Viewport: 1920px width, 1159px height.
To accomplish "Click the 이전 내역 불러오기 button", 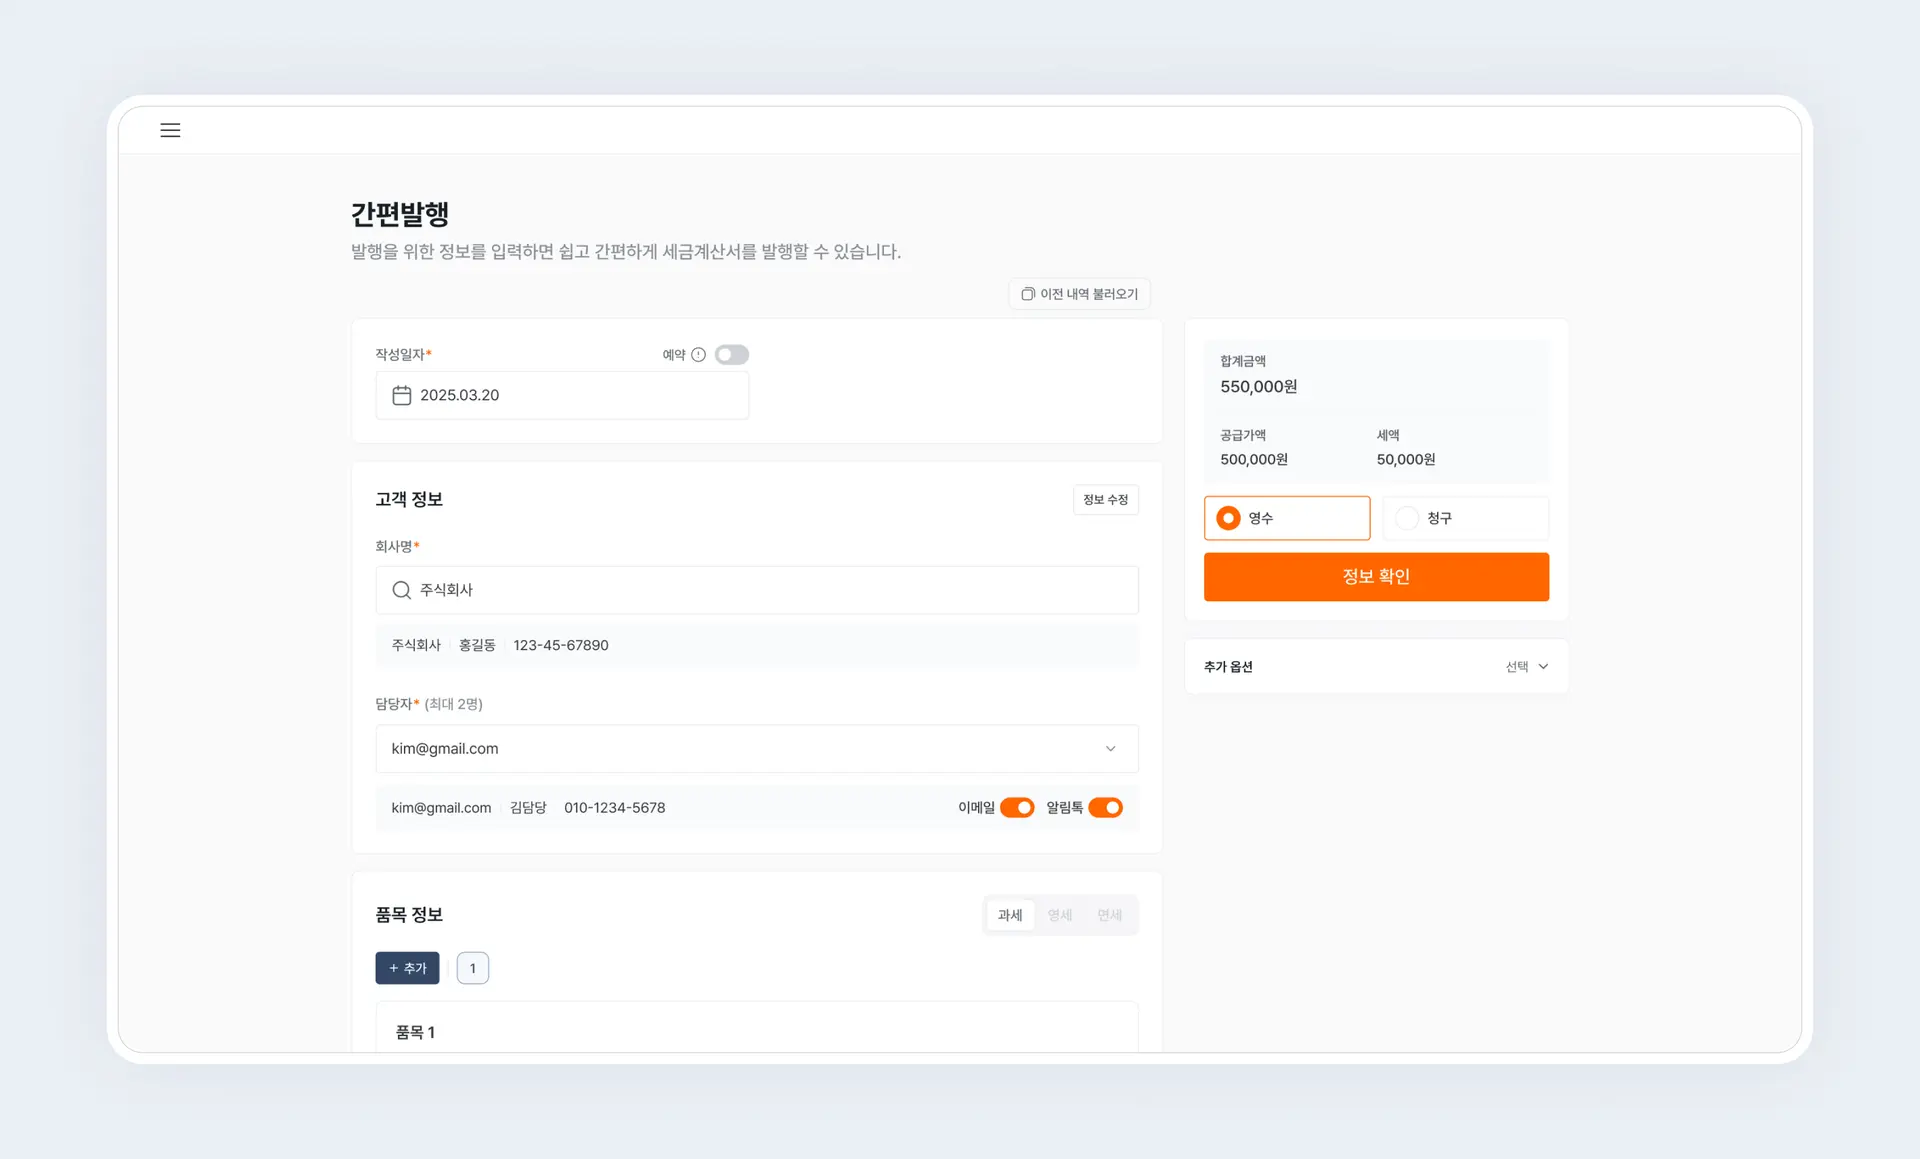I will tap(1079, 294).
